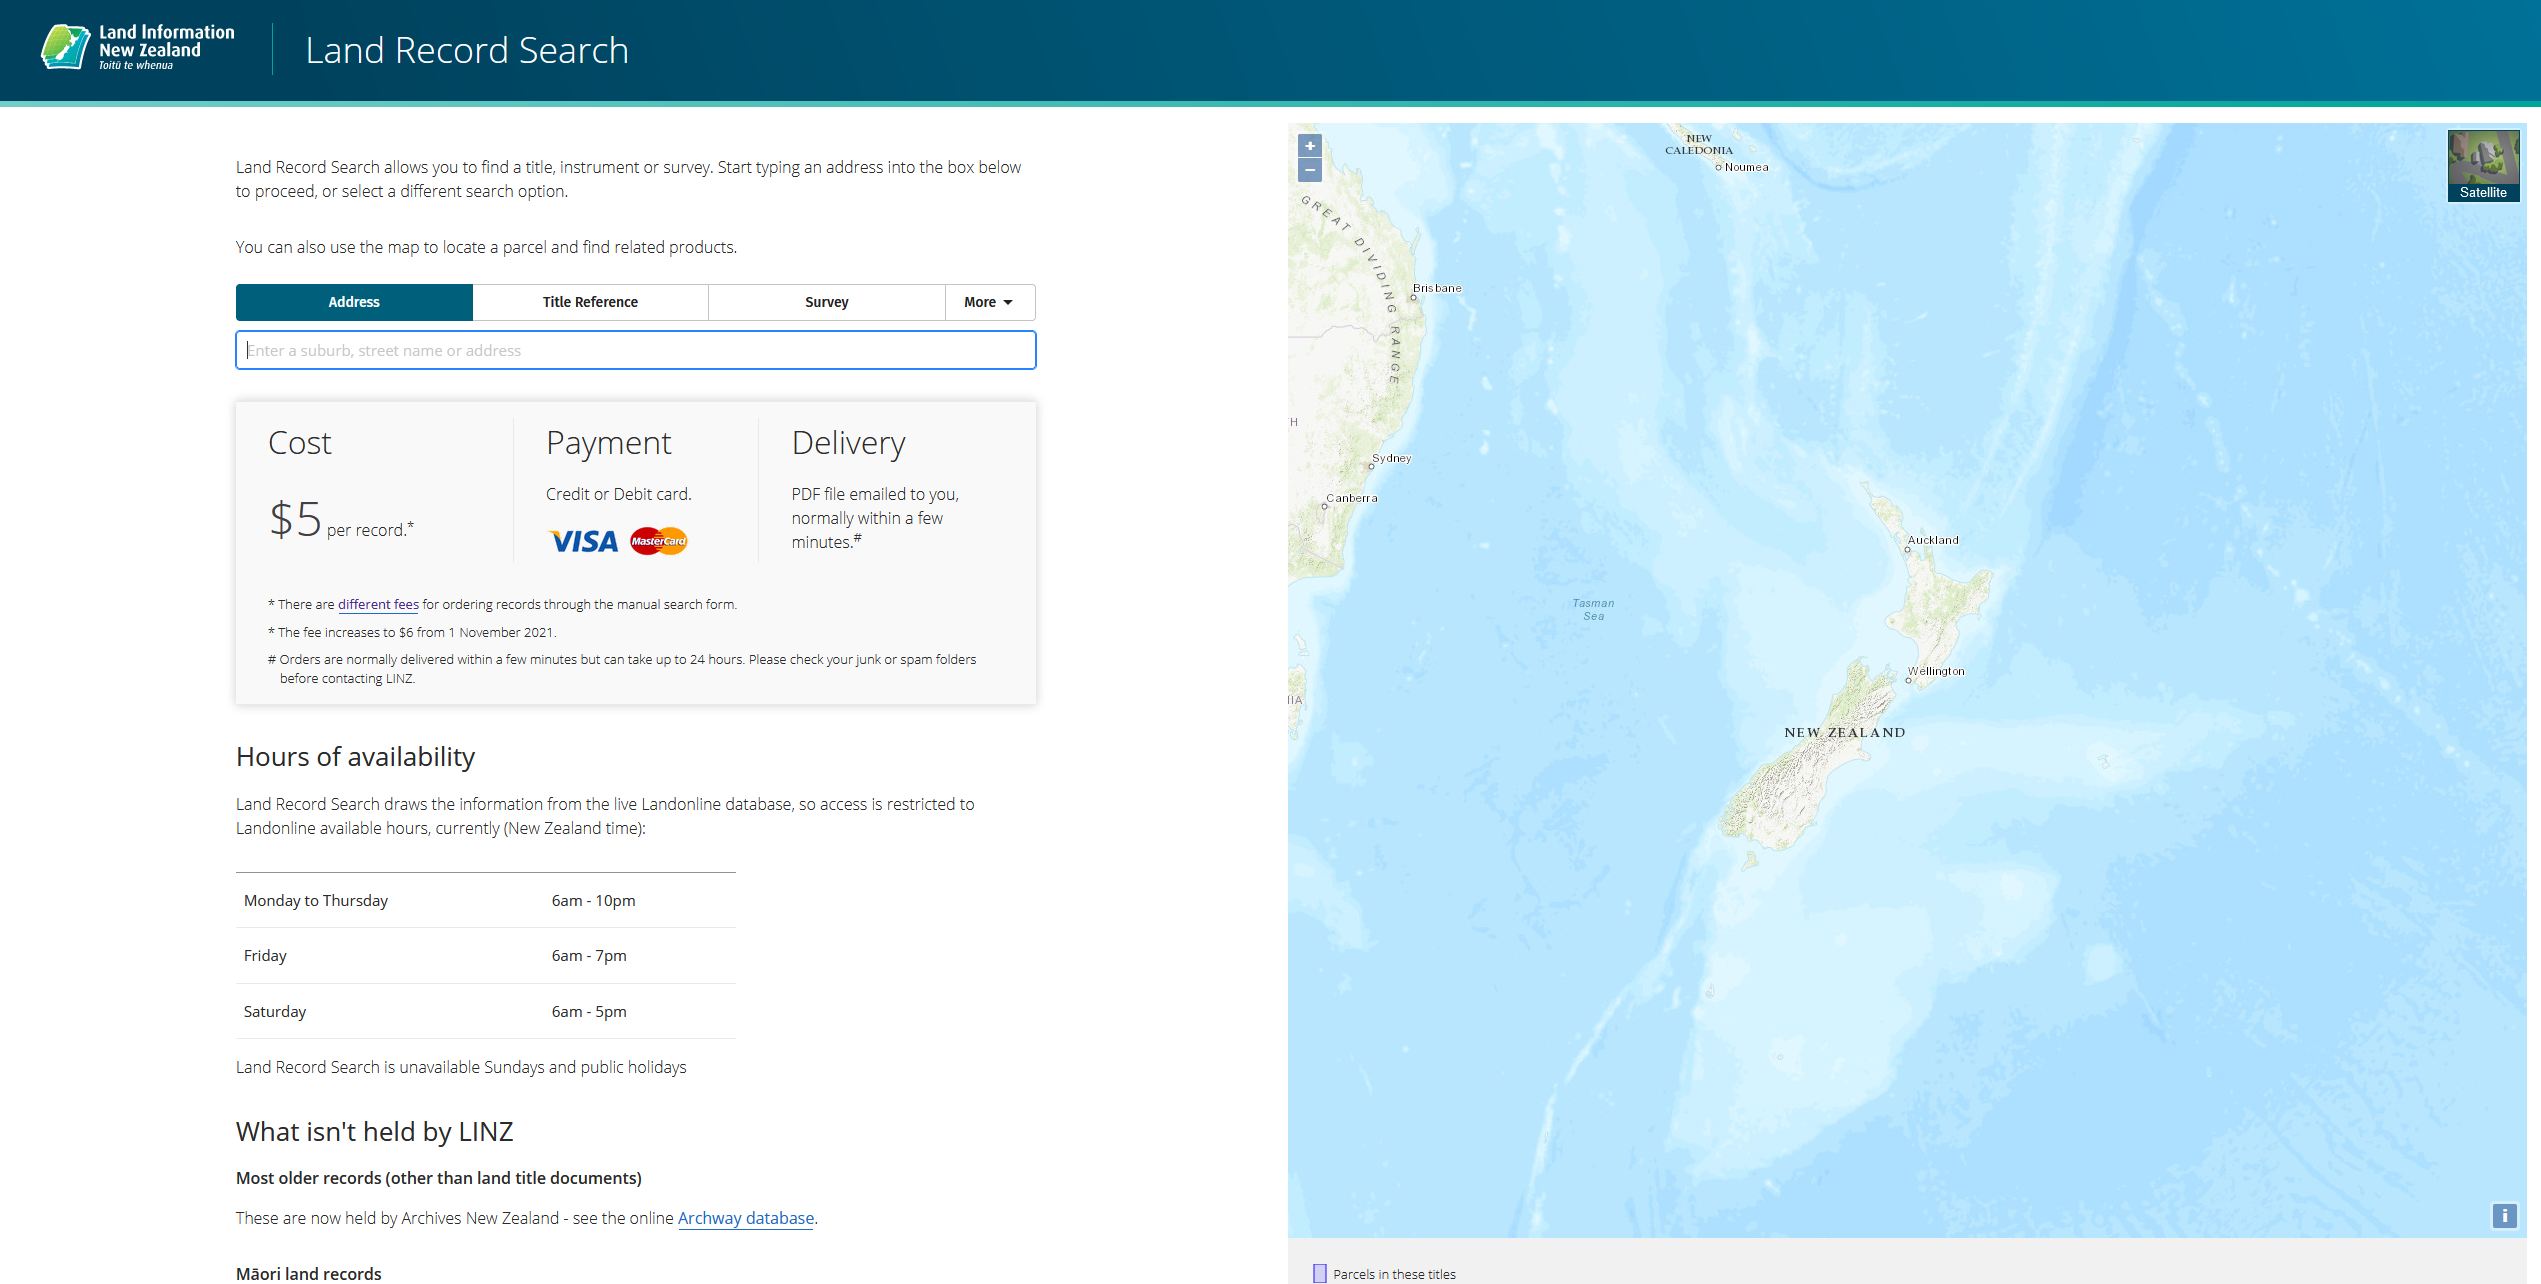Zoom in on the map

click(1309, 146)
